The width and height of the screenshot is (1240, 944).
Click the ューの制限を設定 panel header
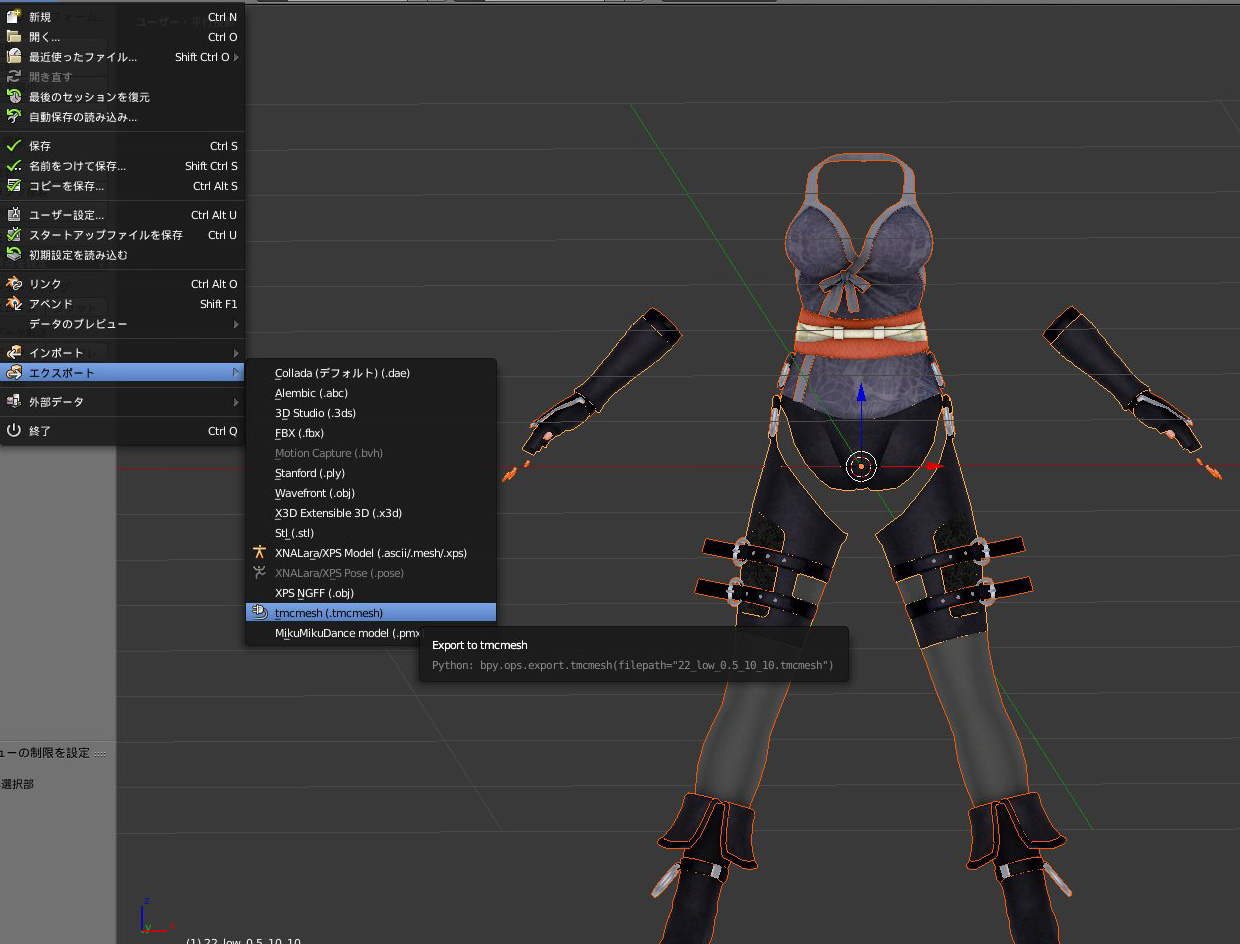[54, 753]
